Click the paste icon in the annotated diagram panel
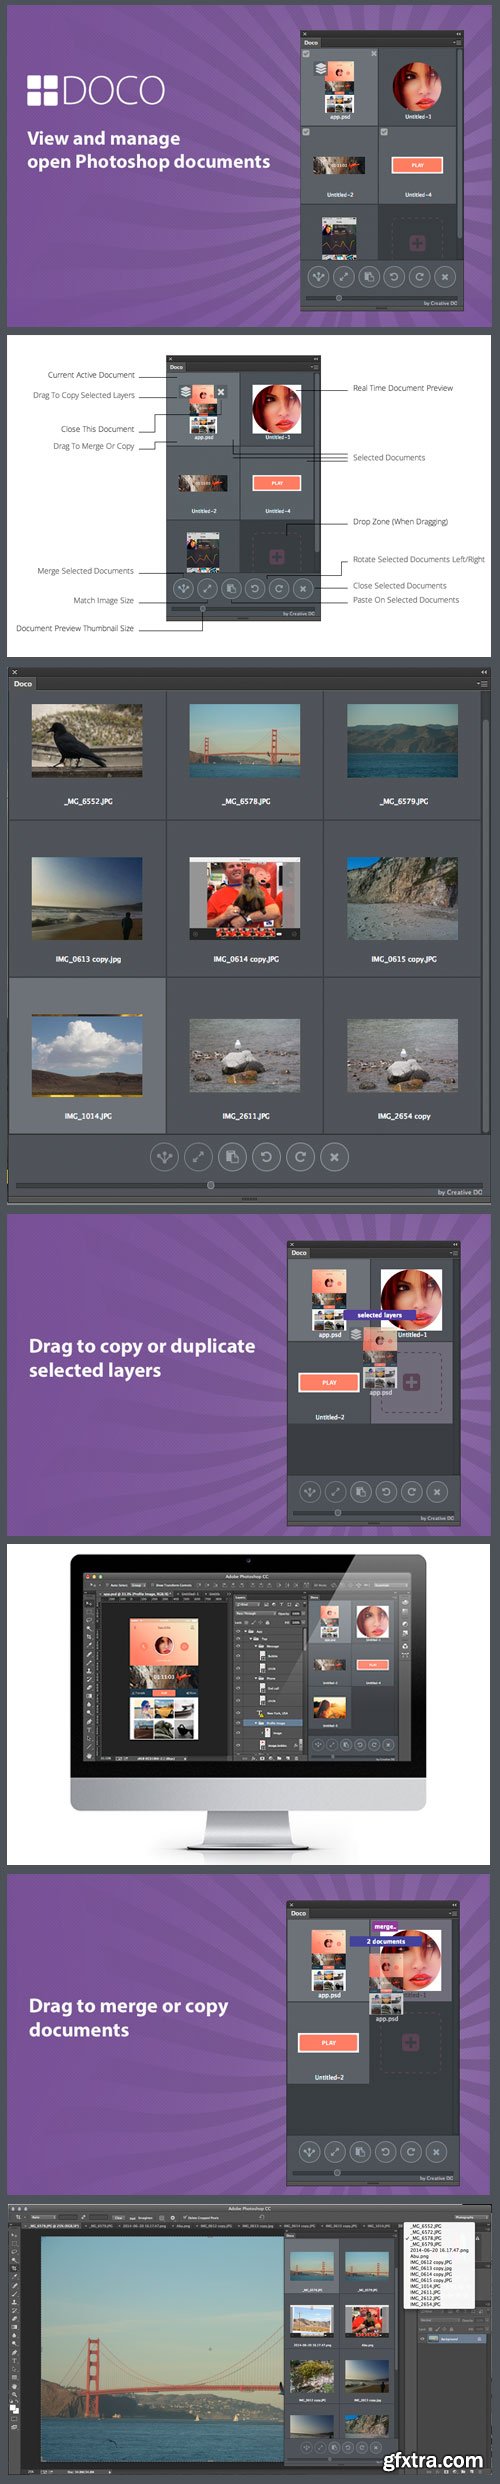The width and height of the screenshot is (500, 2484). pos(230,589)
